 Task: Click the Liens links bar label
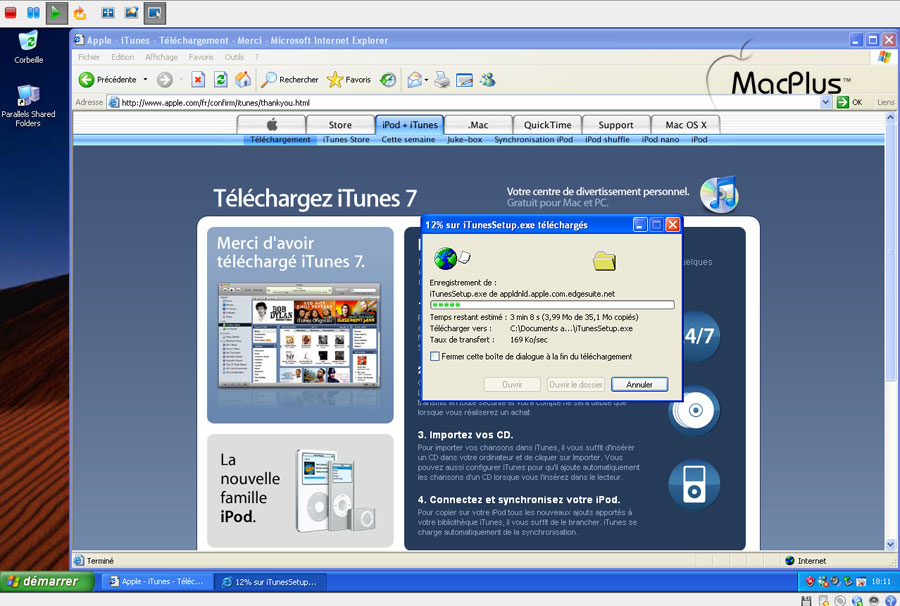(x=886, y=103)
